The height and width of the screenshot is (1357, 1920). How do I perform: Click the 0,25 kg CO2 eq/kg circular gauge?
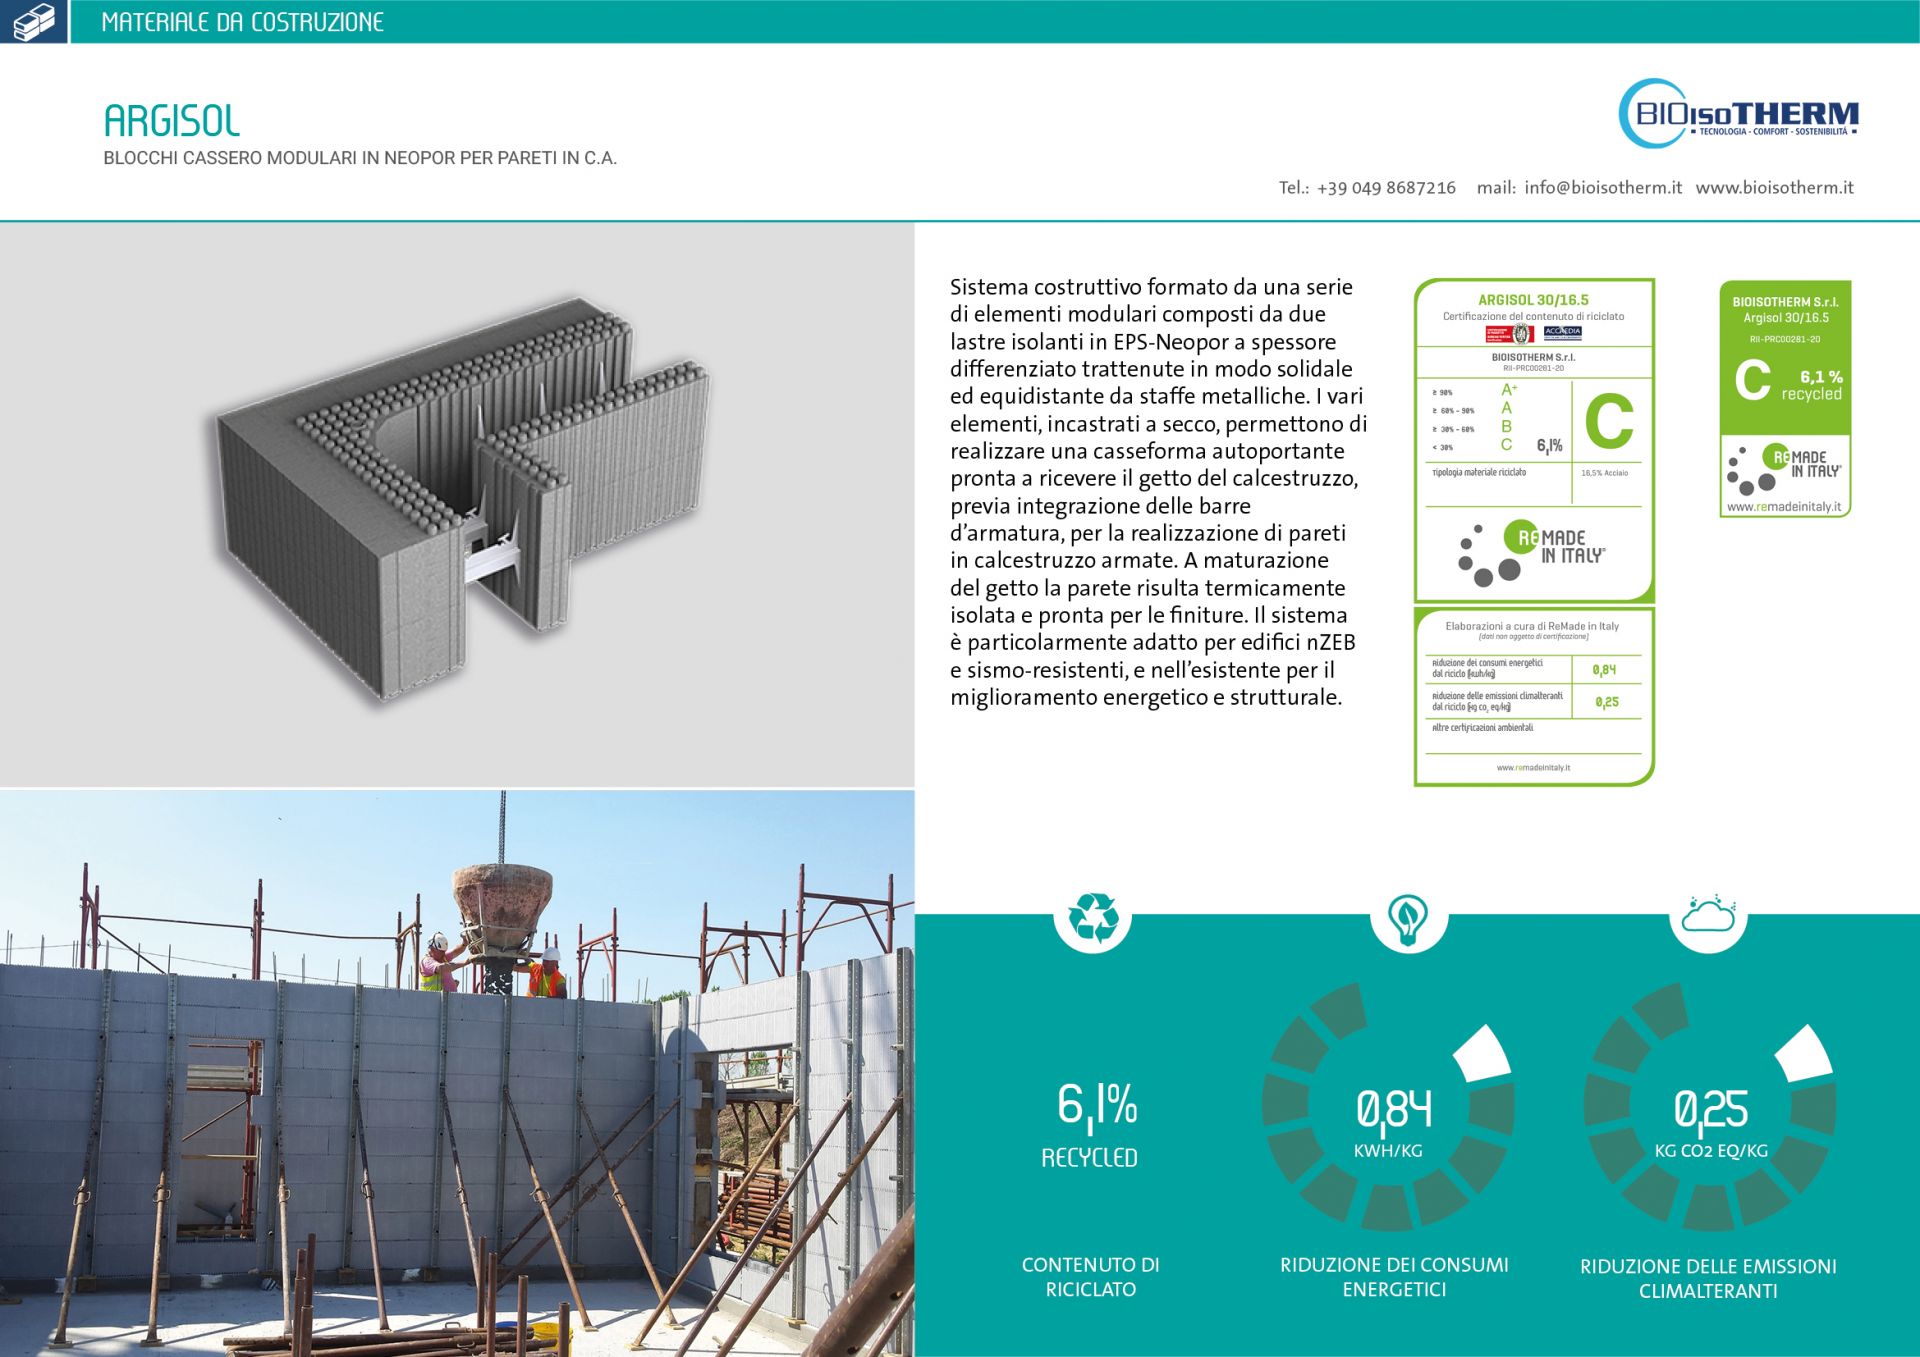tap(1710, 1106)
